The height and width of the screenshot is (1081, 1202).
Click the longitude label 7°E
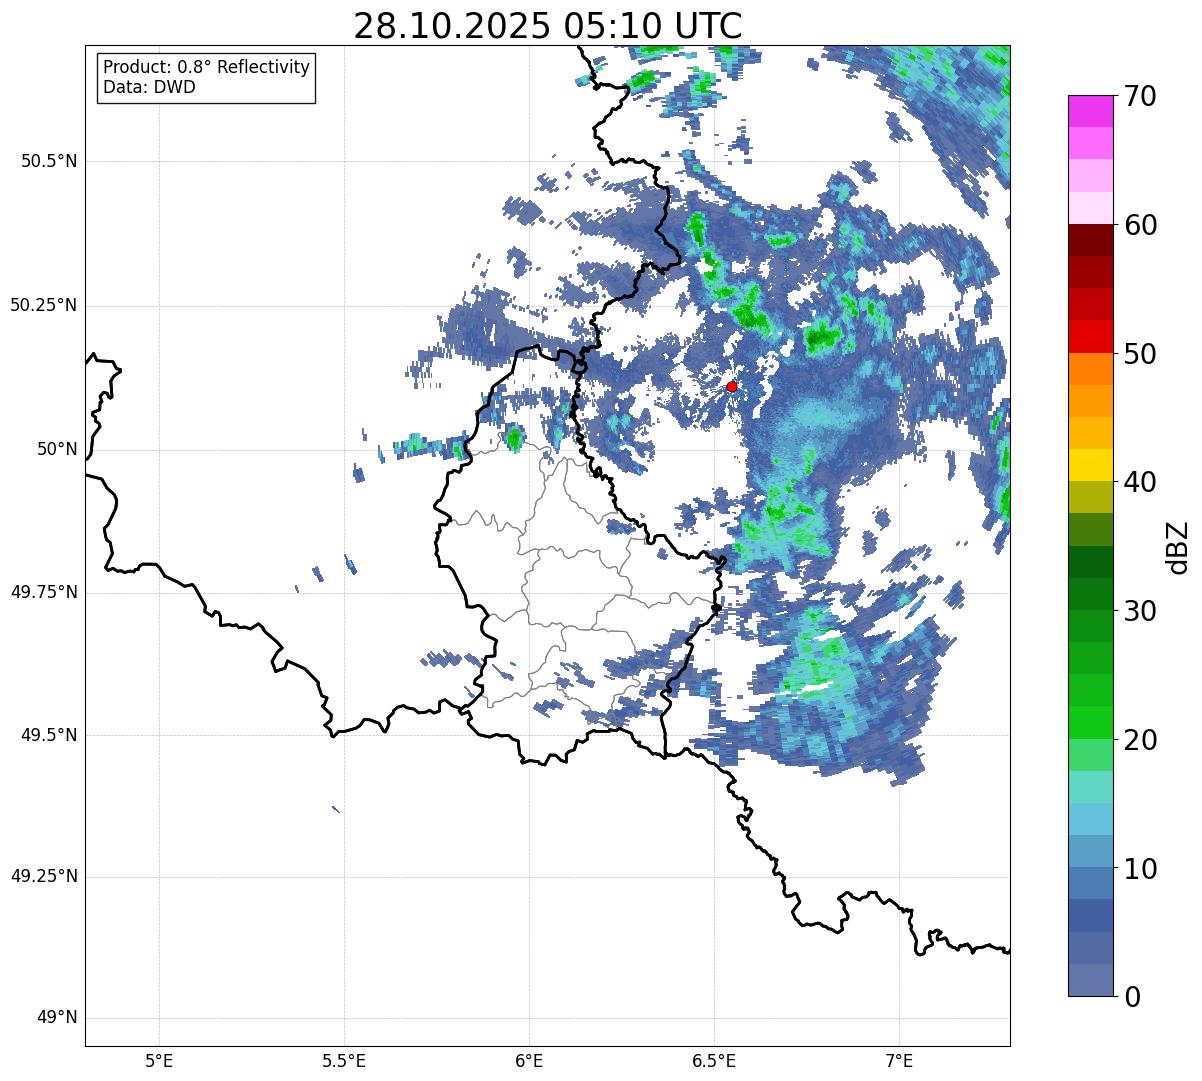899,1061
